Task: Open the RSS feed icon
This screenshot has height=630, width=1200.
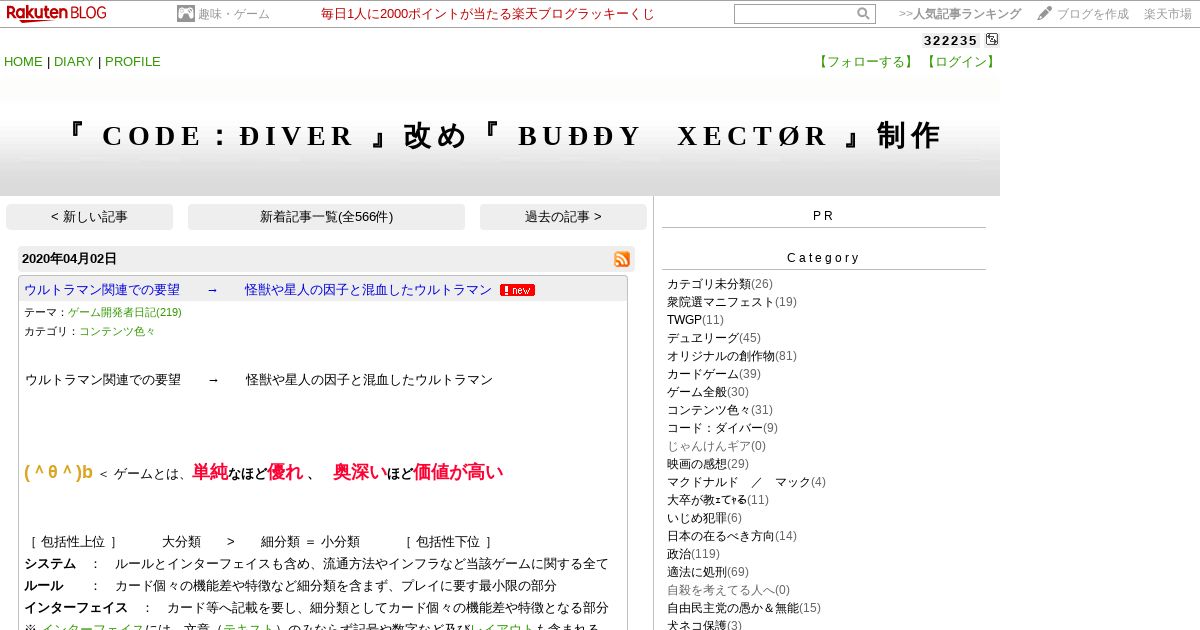Action: point(622,259)
